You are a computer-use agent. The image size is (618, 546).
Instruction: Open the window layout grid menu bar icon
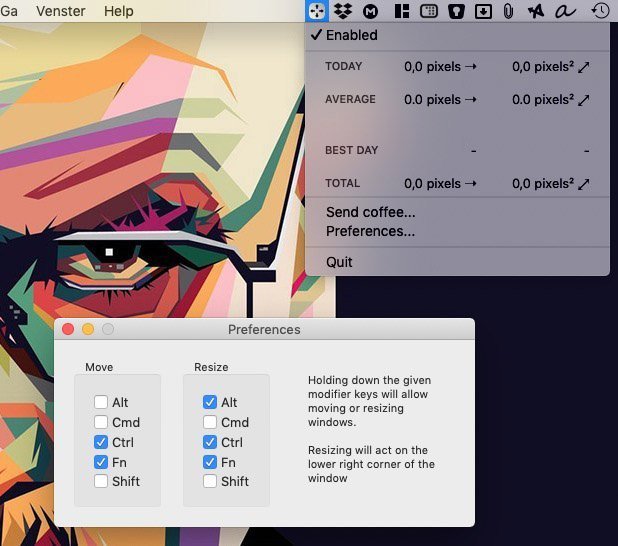pyautogui.click(x=402, y=11)
